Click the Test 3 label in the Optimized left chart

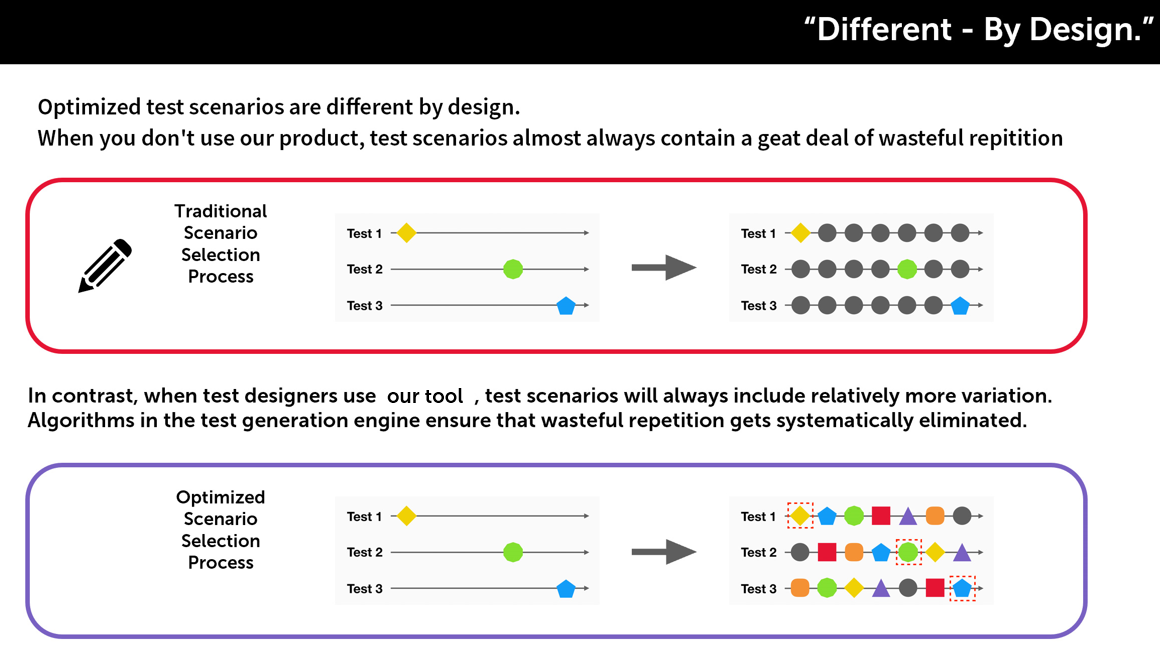[365, 589]
